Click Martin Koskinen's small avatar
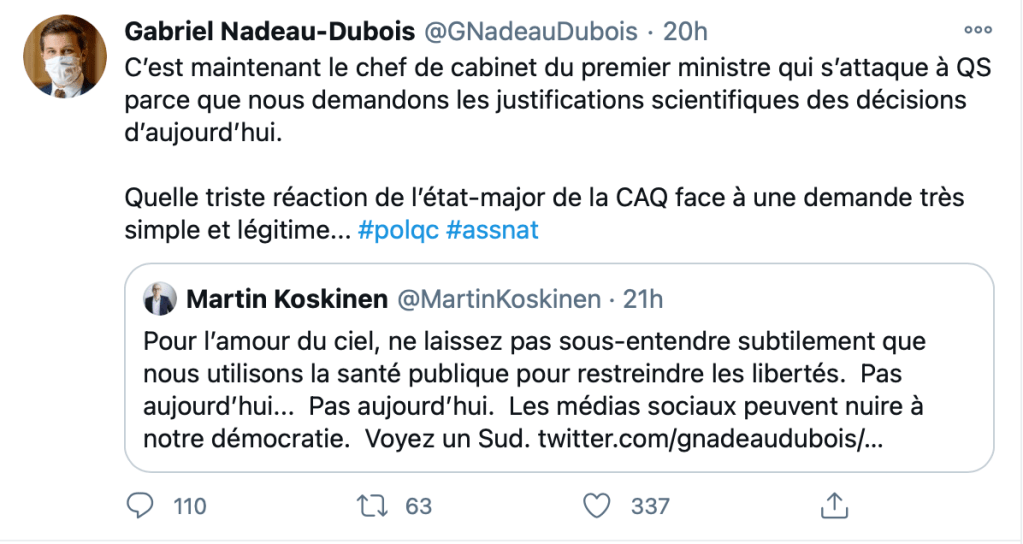 click(x=160, y=298)
